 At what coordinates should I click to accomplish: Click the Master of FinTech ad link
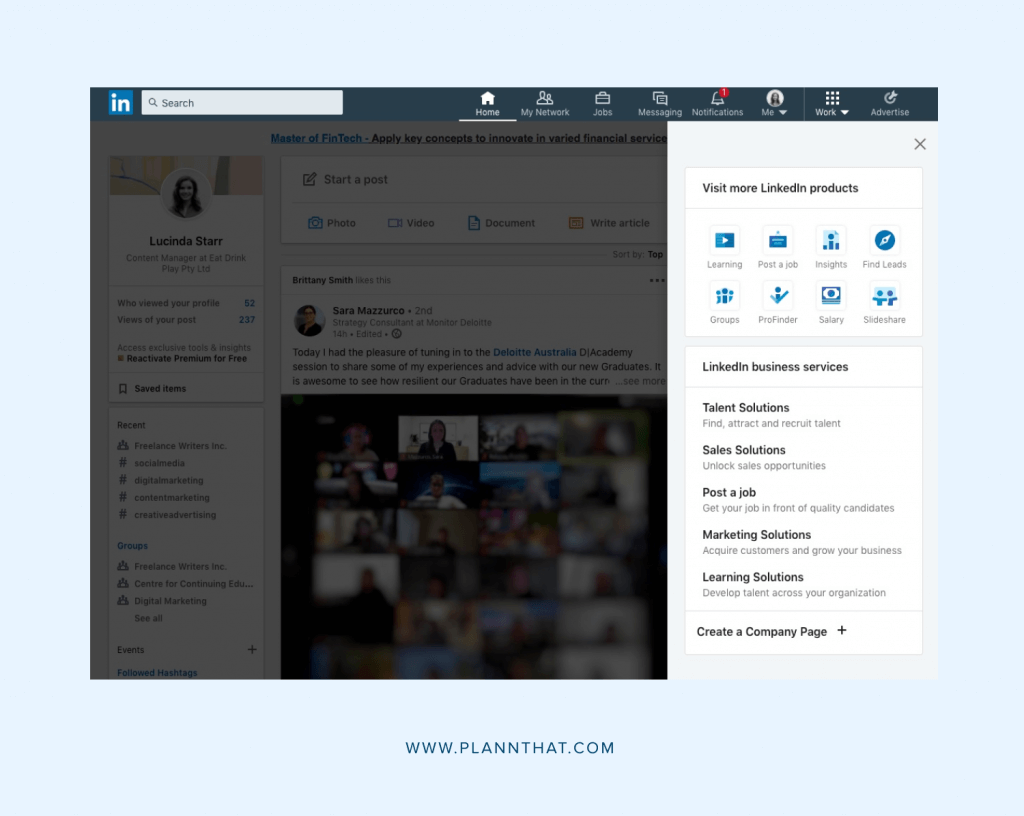tap(468, 138)
